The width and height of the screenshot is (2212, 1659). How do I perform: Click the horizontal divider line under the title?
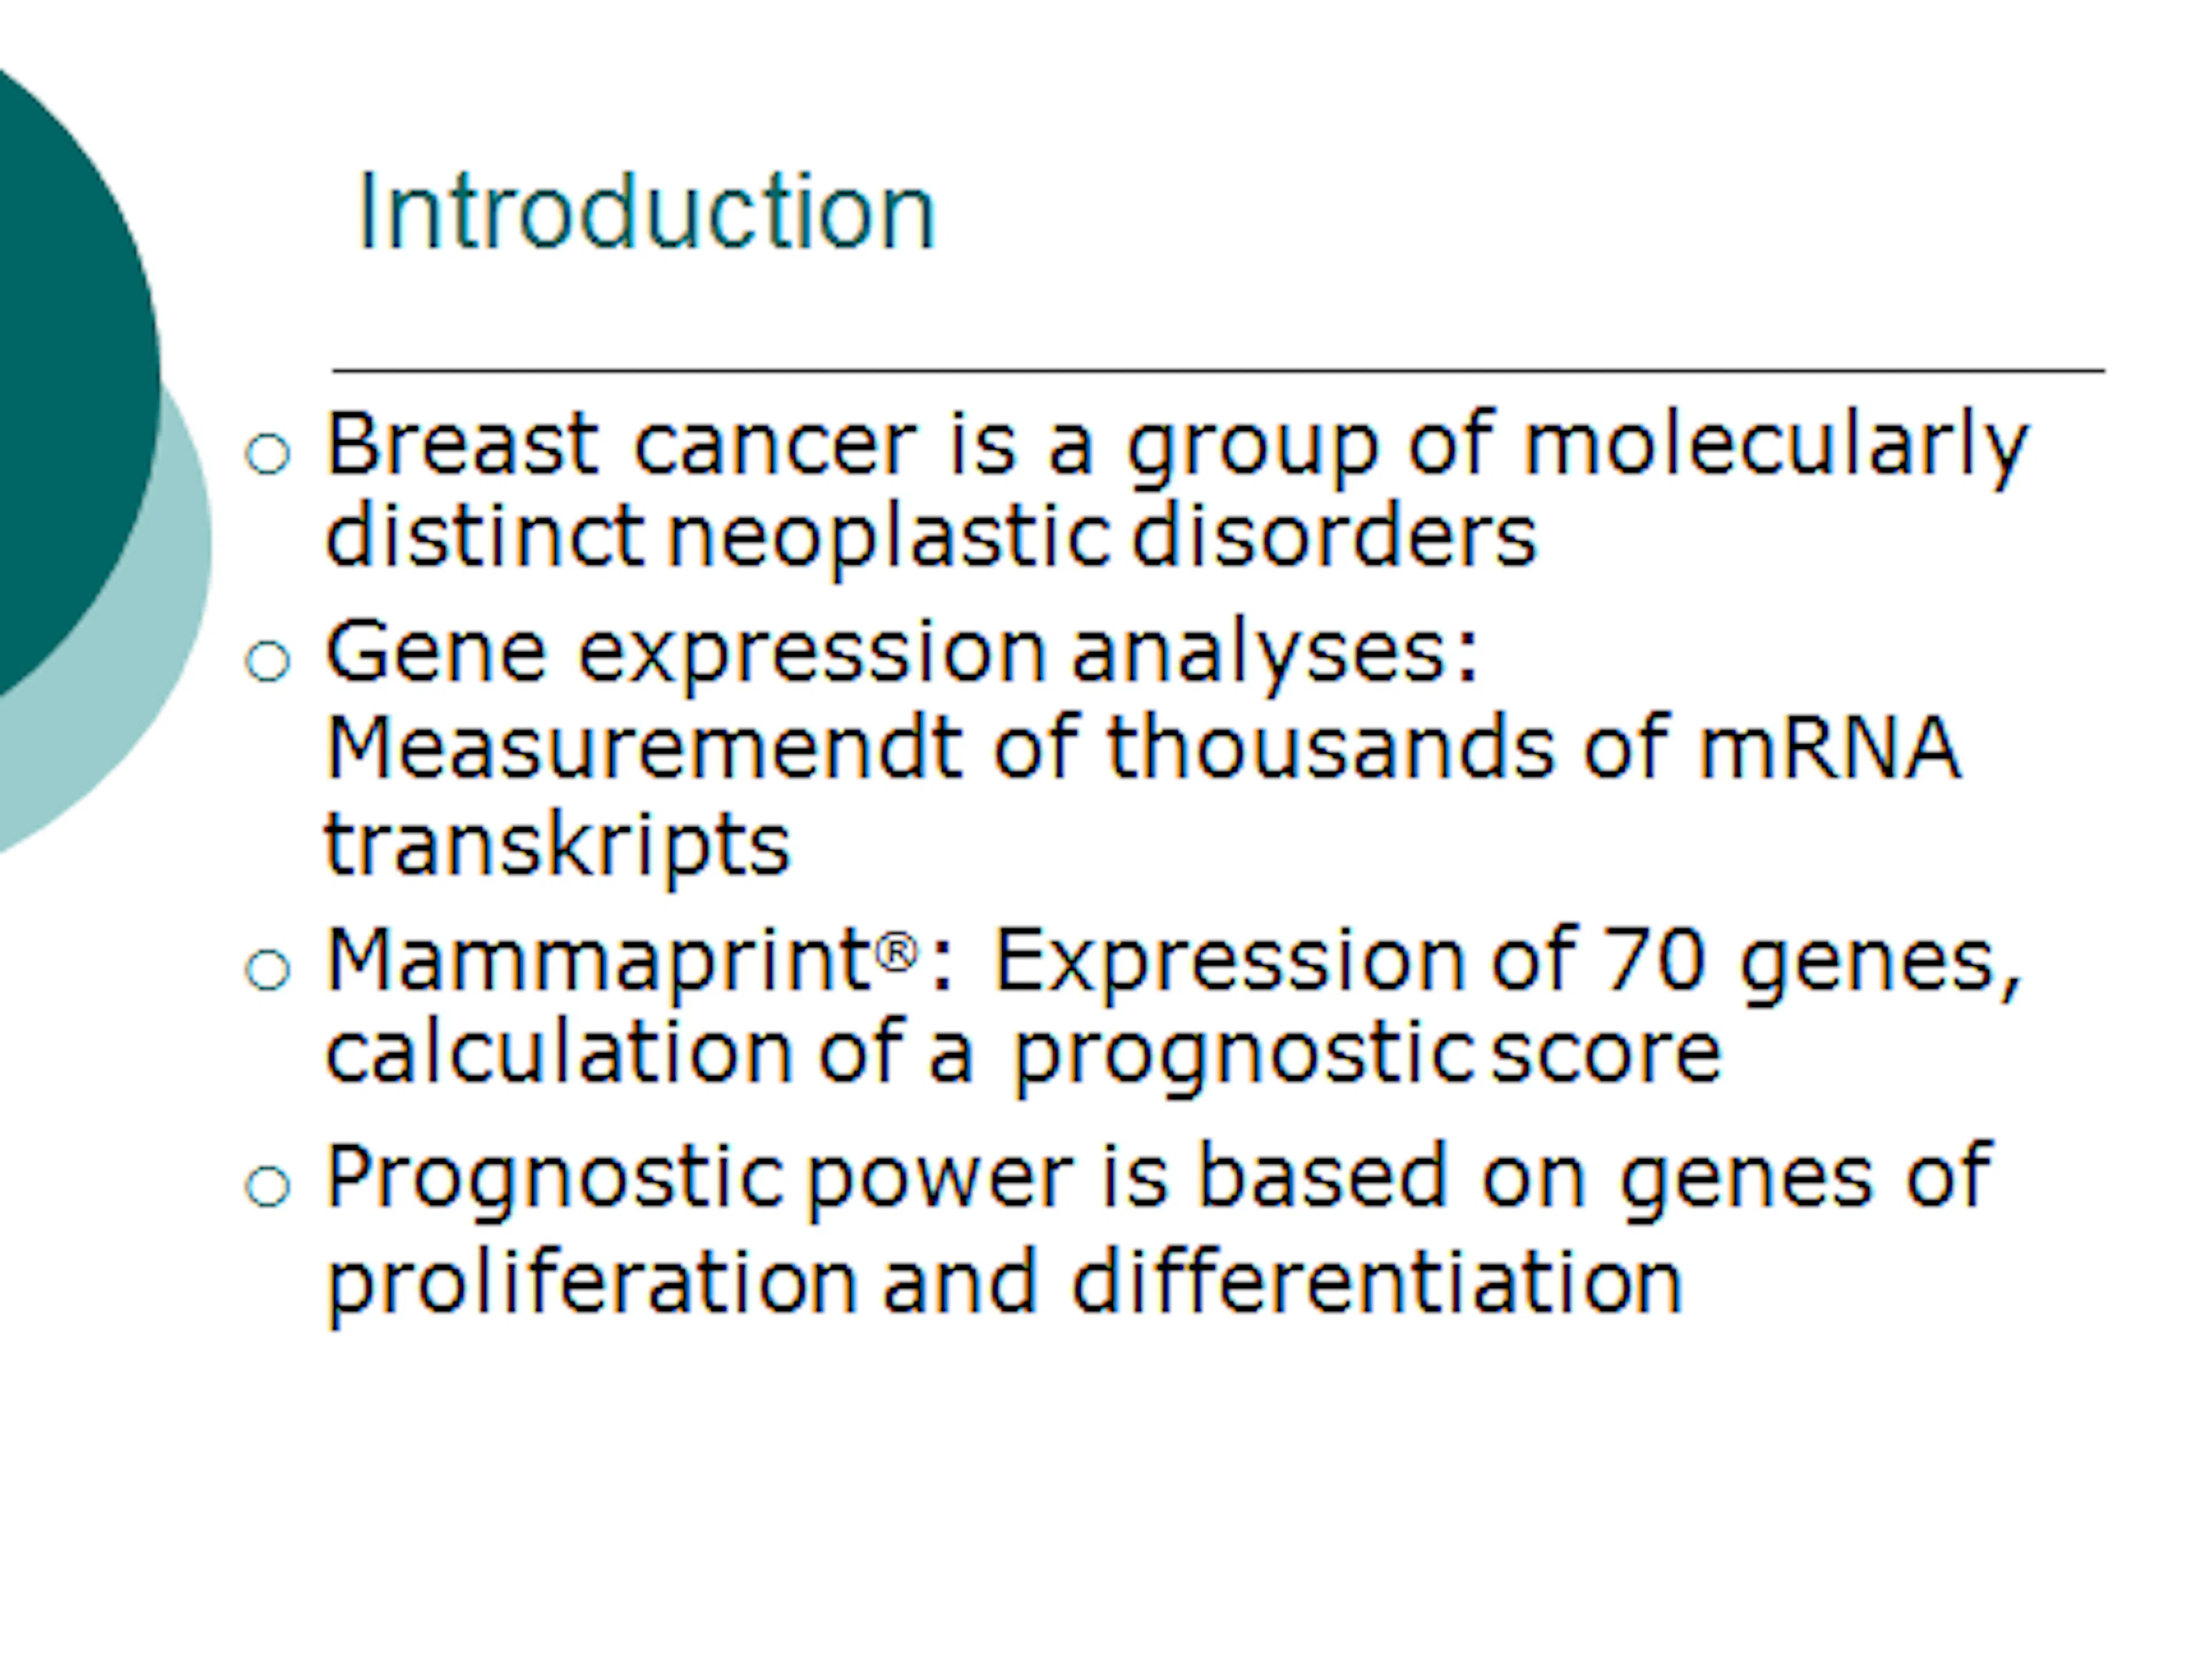pos(1218,371)
